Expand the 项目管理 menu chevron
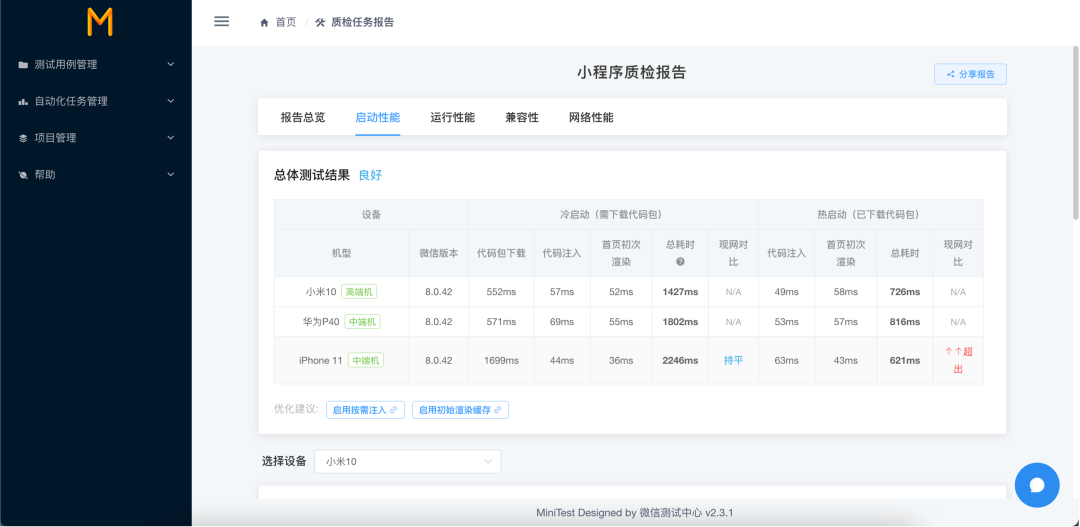The image size is (1080, 527). (171, 138)
